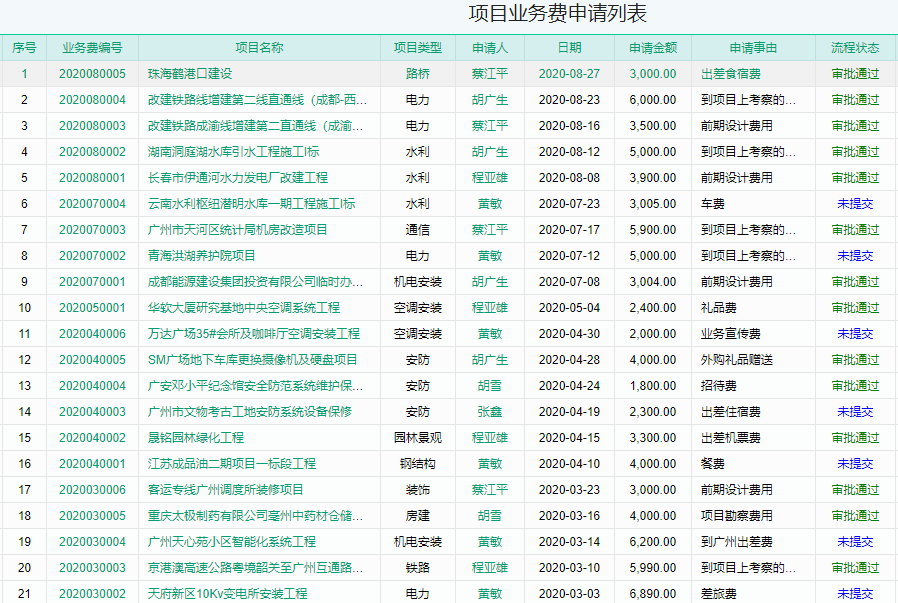Click applicant 张鑫 in row 14

point(490,412)
